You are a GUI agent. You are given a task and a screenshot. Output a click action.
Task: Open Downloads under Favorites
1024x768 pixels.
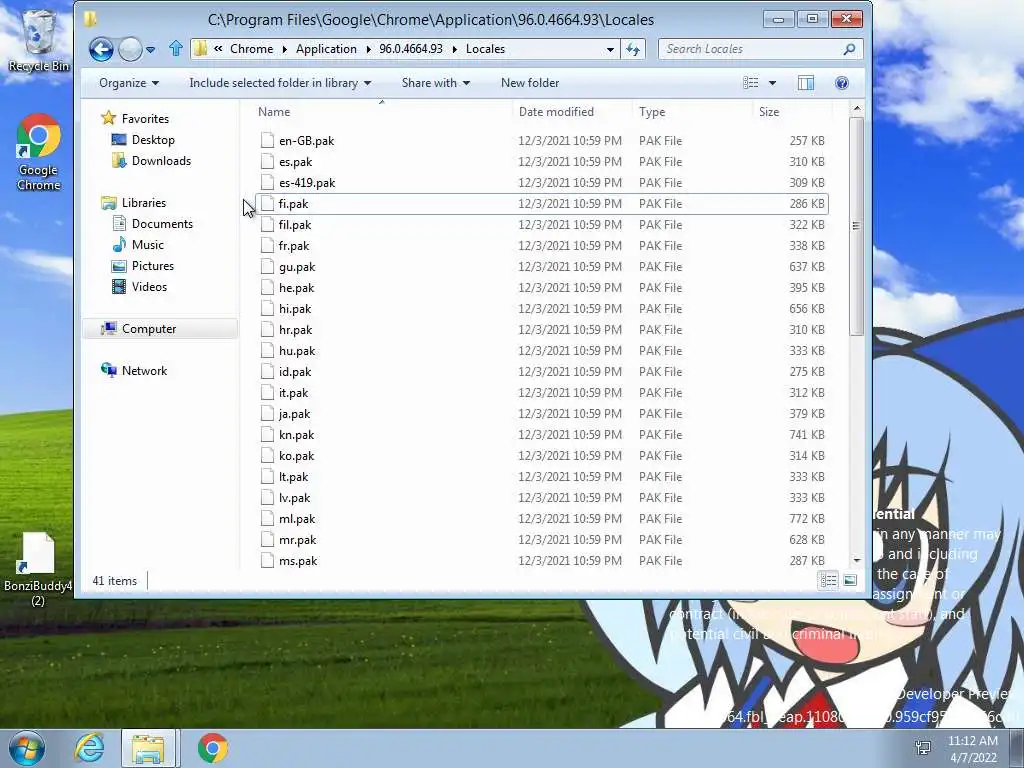[x=152, y=161]
